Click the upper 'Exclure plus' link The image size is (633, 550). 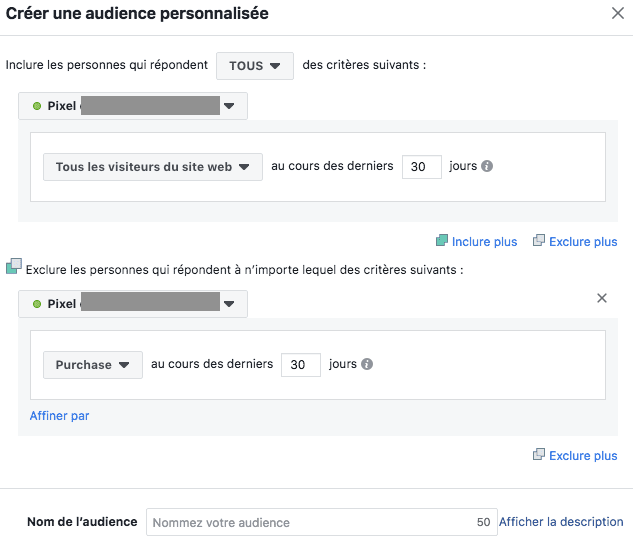(x=583, y=242)
